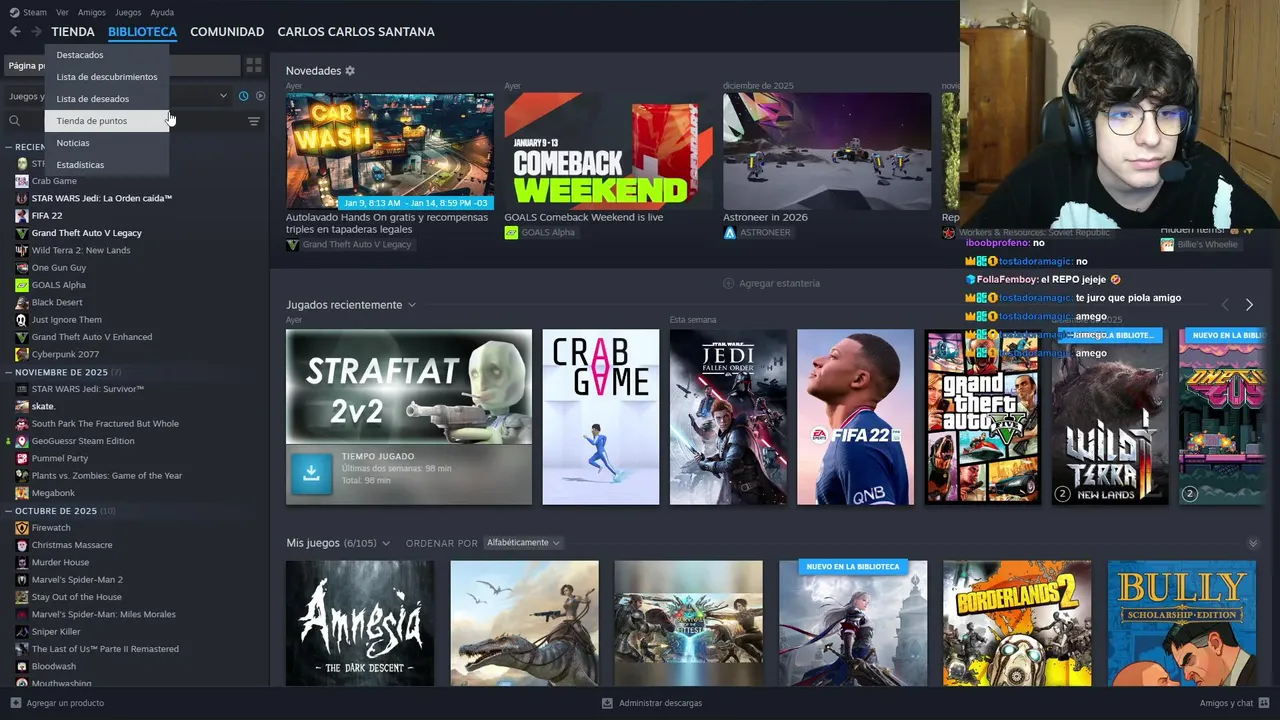Click the back navigation arrow
1280x720 pixels.
coord(15,32)
